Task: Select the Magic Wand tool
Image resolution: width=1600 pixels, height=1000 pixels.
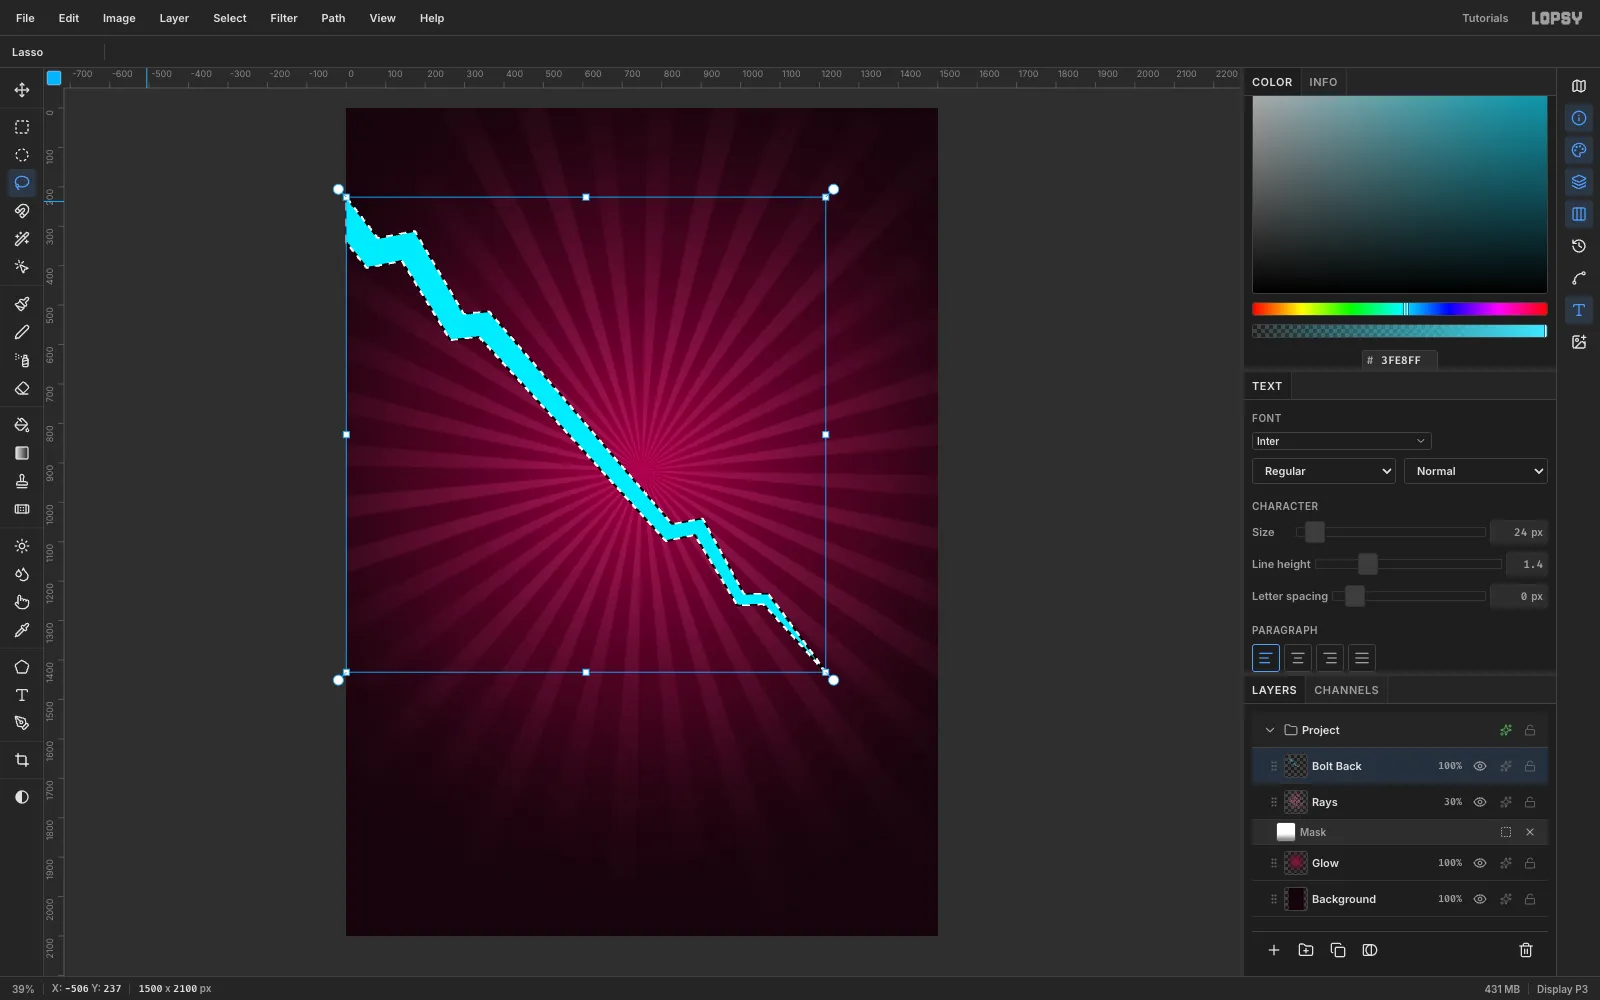Action: 22,239
